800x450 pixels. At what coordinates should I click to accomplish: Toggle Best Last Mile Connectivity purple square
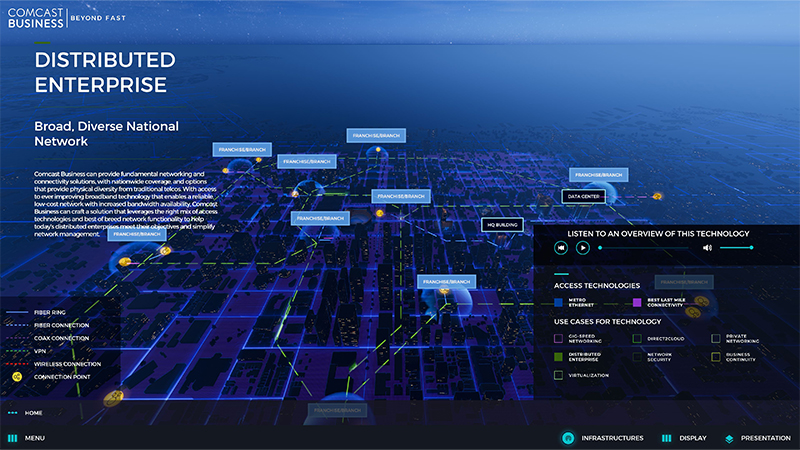pos(637,303)
